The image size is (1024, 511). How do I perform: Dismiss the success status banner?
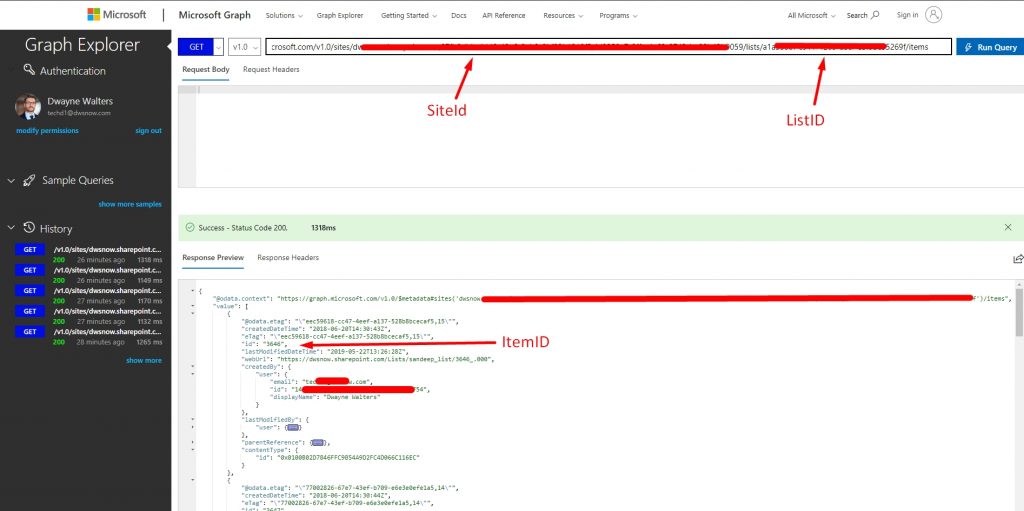pos(1008,227)
